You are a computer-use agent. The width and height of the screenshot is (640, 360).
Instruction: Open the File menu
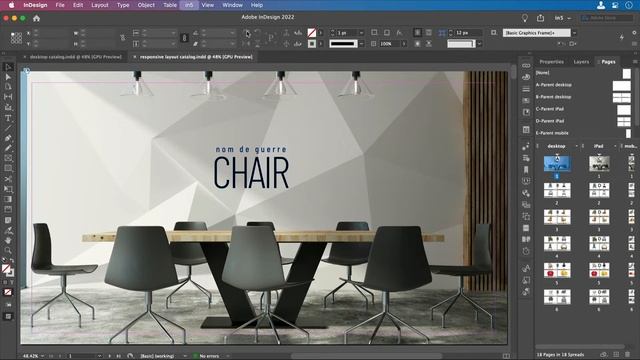coord(60,5)
